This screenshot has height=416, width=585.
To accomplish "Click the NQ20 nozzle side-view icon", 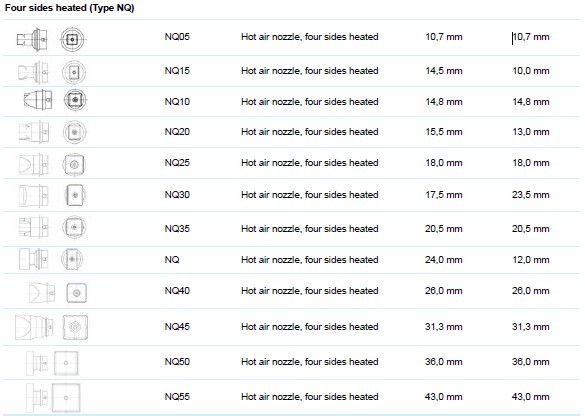I will [x=34, y=132].
